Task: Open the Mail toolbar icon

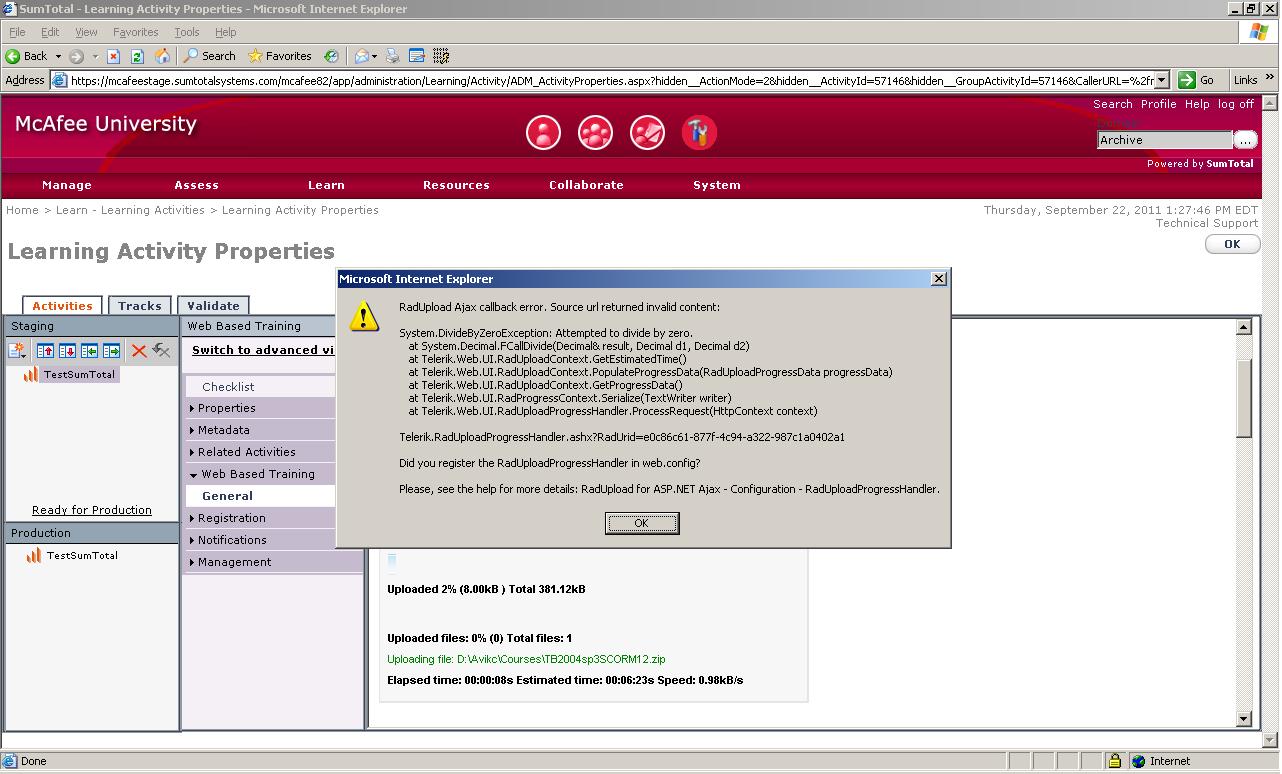Action: (362, 56)
